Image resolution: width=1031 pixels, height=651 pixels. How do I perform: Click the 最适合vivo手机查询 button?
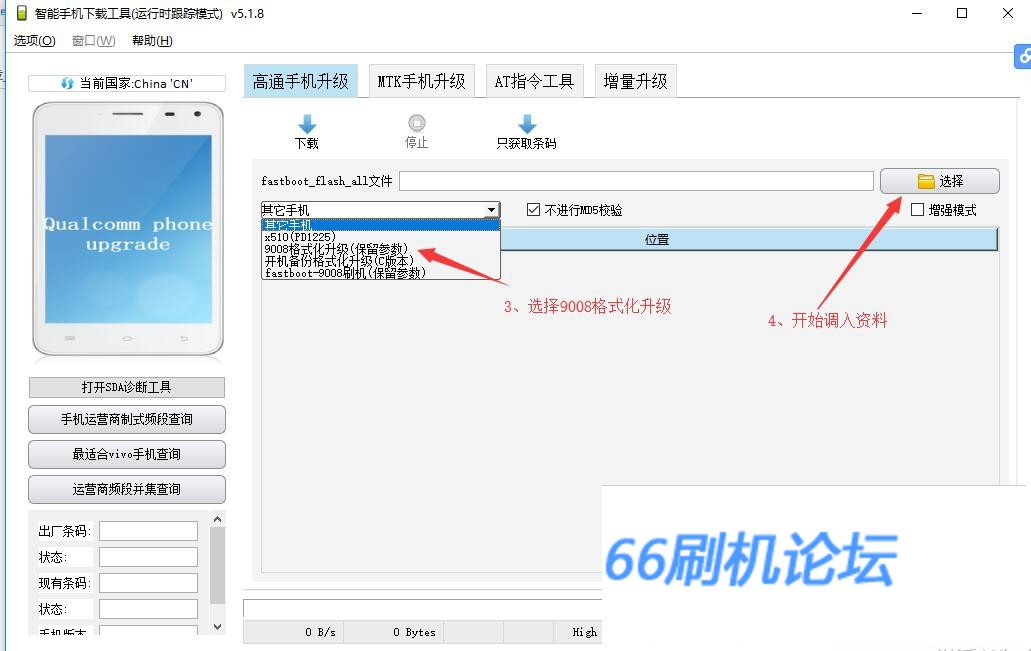127,454
